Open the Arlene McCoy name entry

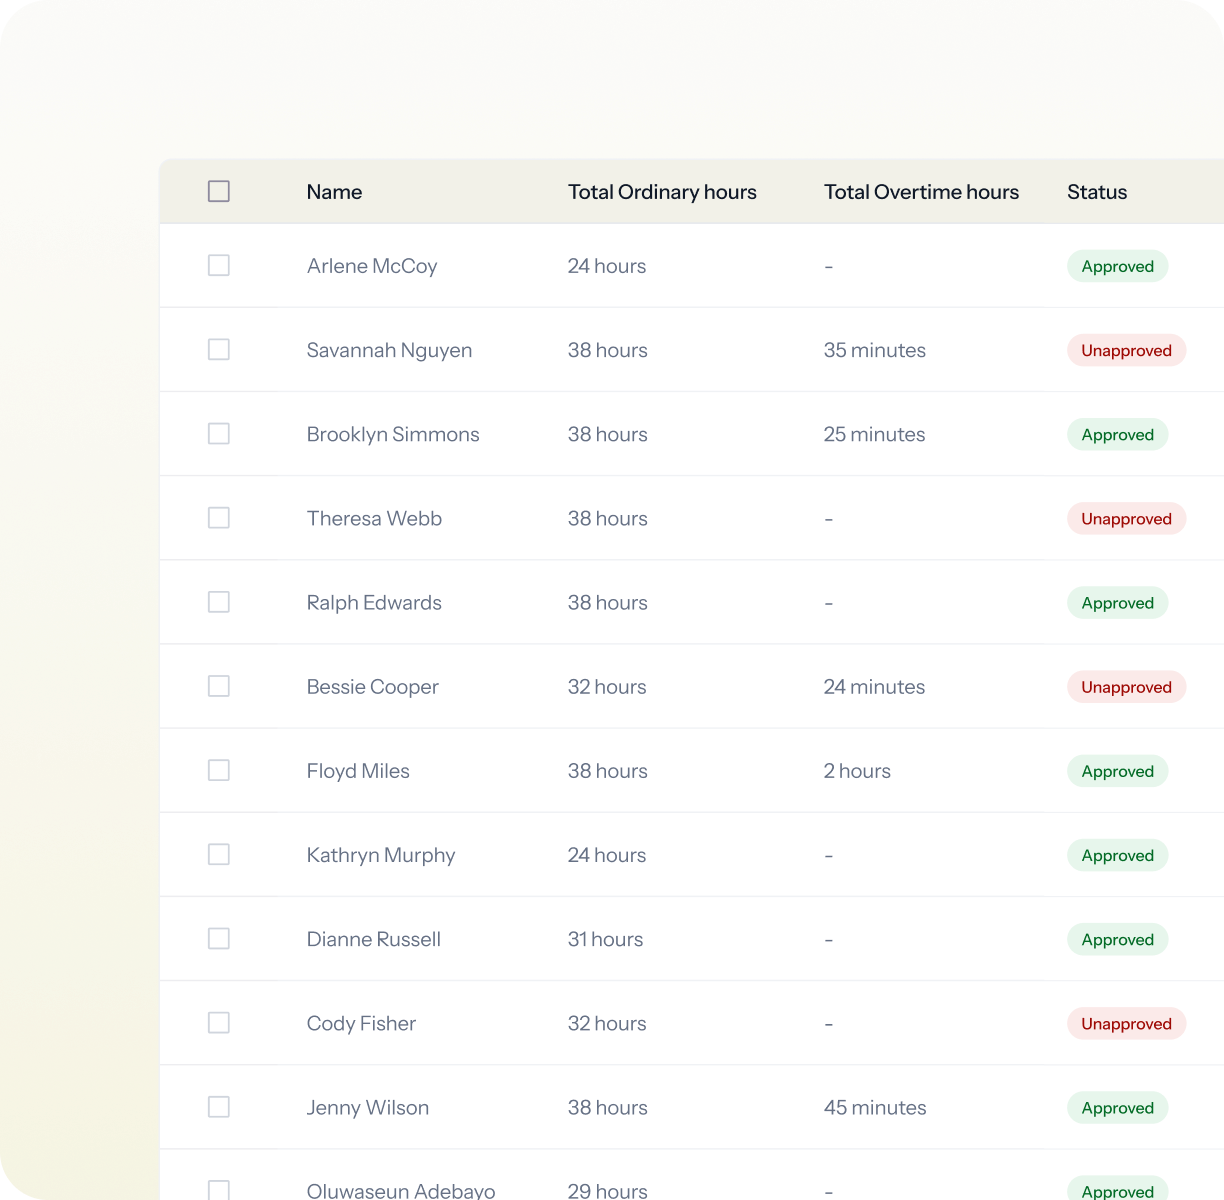pyautogui.click(x=372, y=266)
